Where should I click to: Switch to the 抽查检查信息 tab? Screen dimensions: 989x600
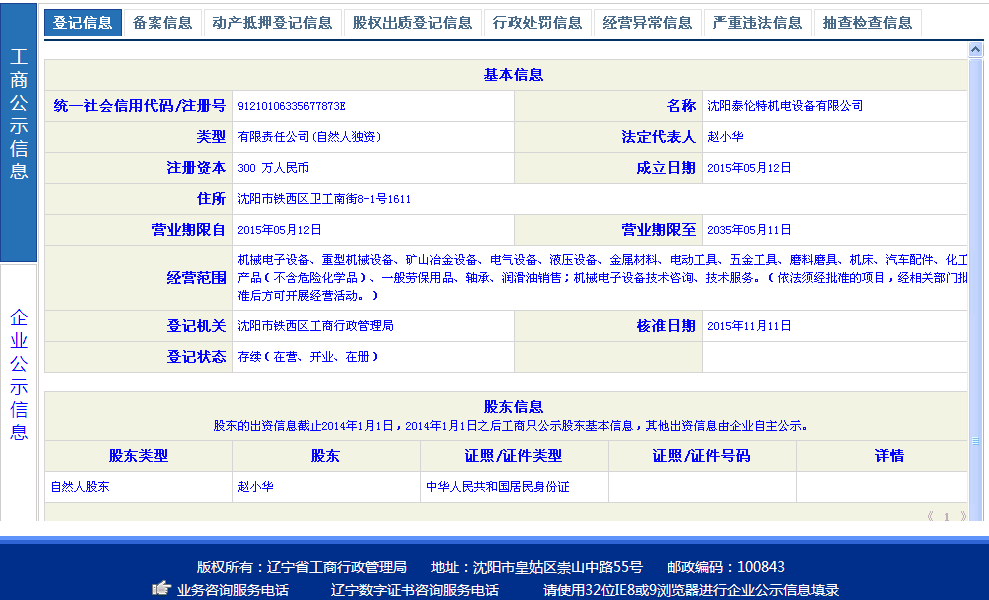point(867,23)
